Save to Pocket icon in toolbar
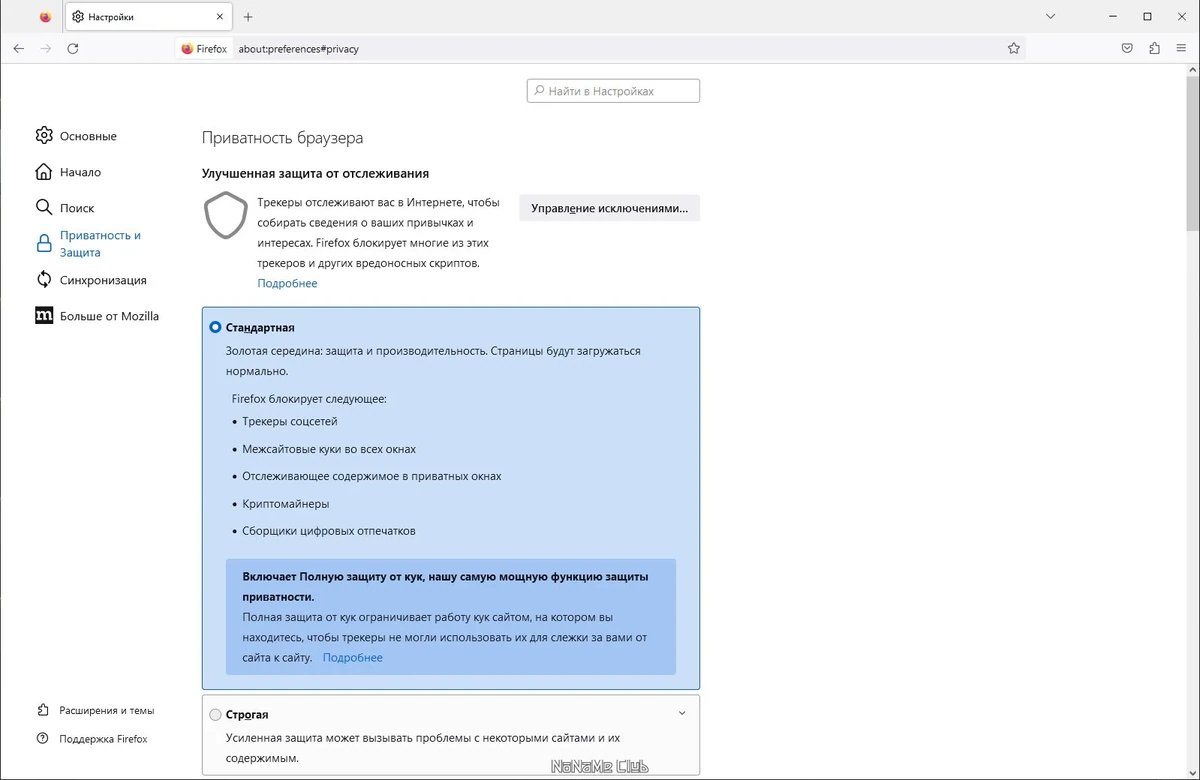This screenshot has width=1200, height=780. [x=1127, y=48]
